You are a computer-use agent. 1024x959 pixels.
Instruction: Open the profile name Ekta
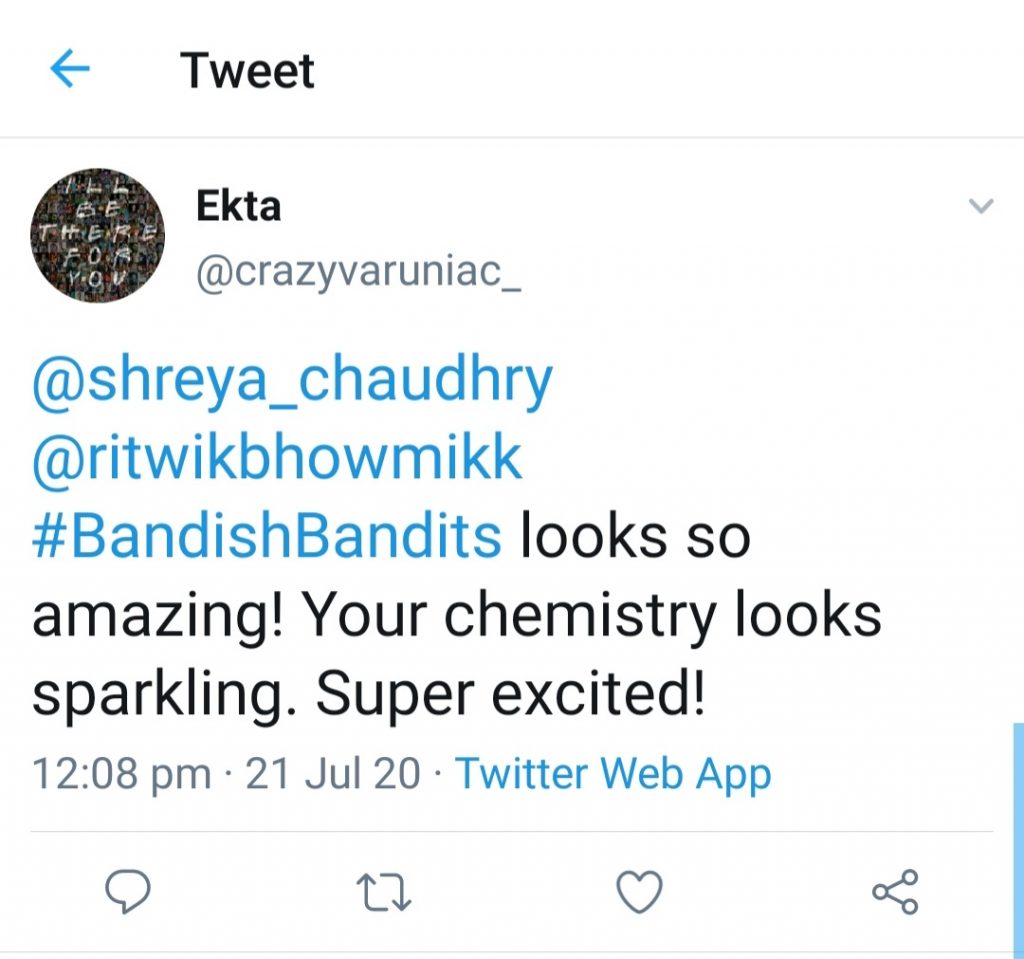click(238, 206)
